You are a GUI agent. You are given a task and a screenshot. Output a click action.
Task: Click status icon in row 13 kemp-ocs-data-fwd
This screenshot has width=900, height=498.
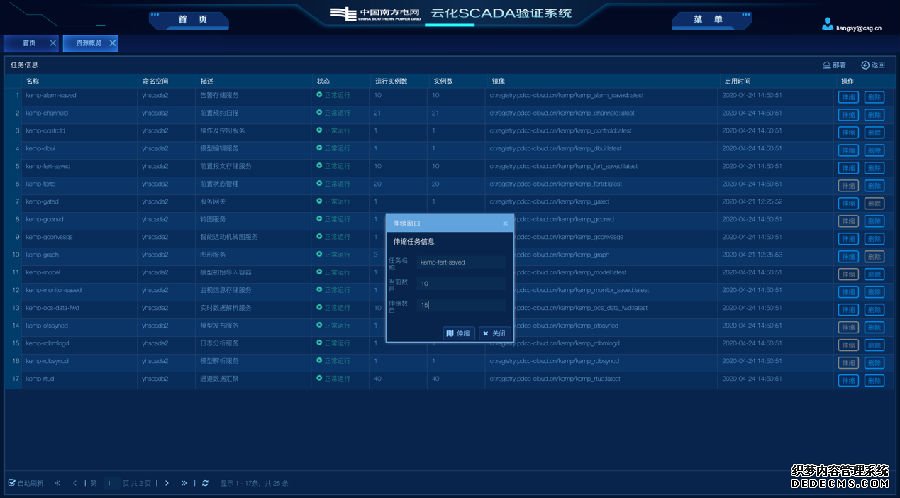(x=319, y=308)
